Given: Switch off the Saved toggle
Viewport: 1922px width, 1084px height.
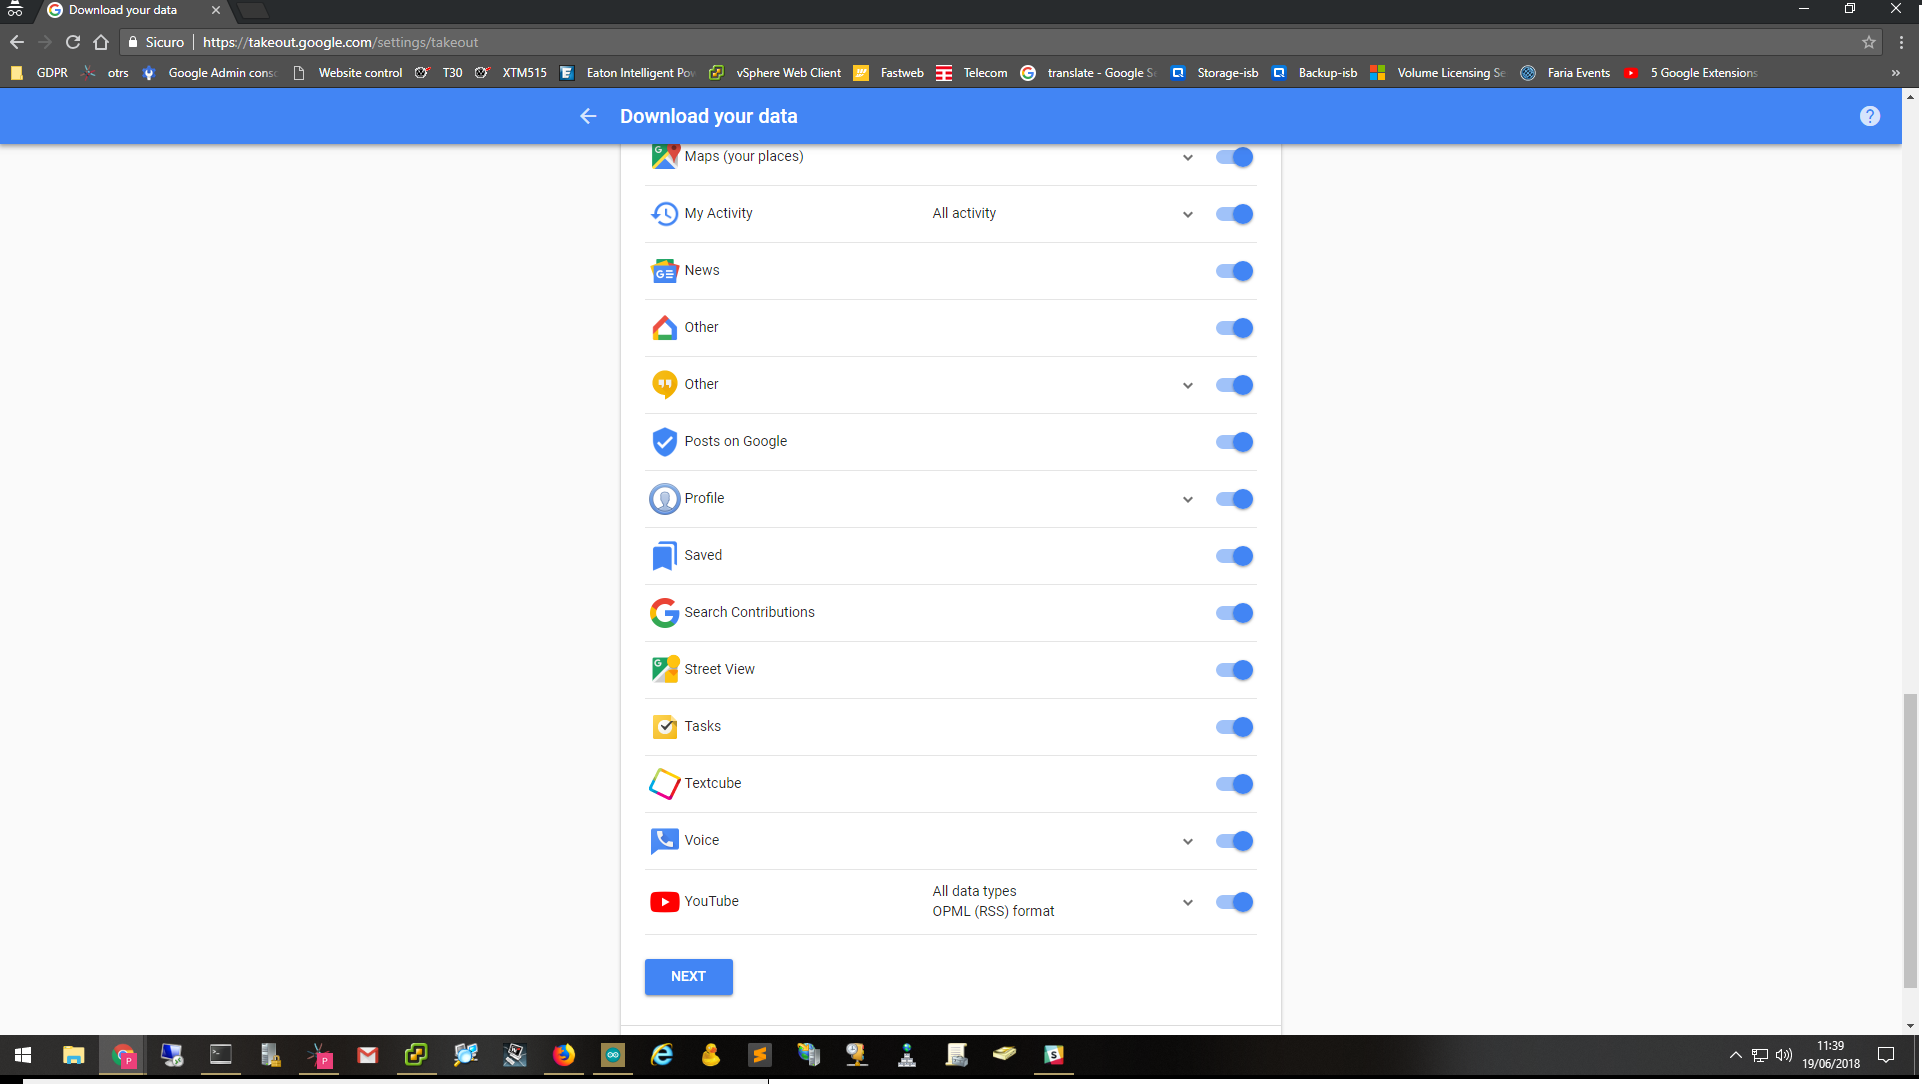Looking at the screenshot, I should pyautogui.click(x=1234, y=556).
